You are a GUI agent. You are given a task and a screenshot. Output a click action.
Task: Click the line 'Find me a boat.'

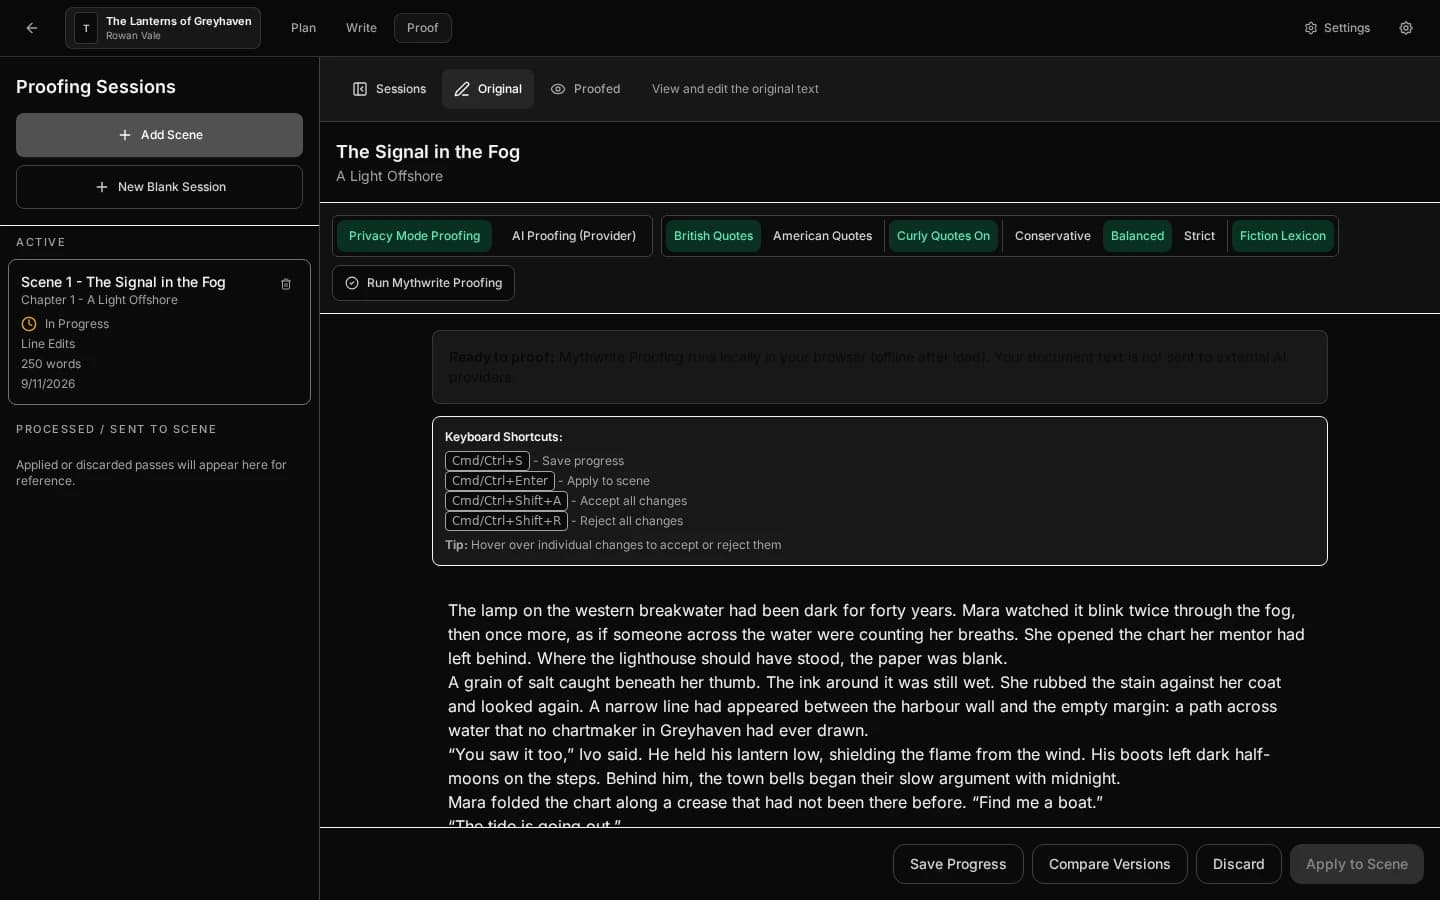pos(1037,802)
